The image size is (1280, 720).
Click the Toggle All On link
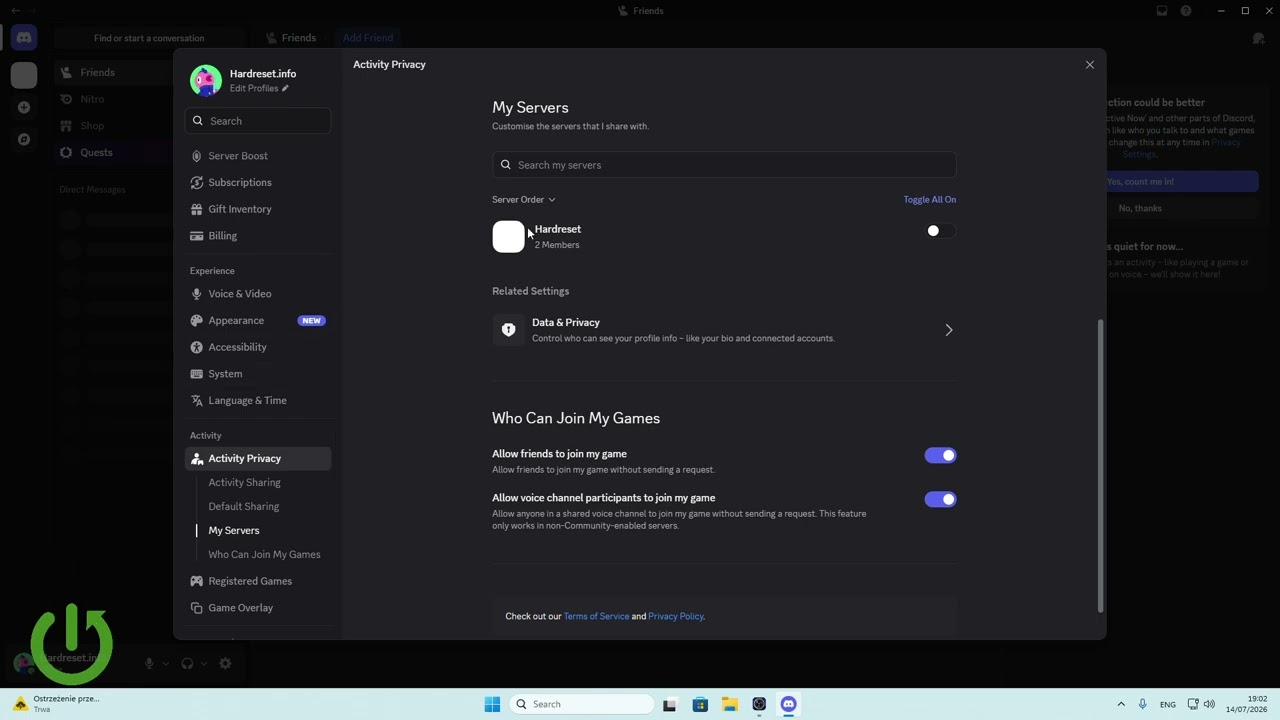[x=930, y=199]
